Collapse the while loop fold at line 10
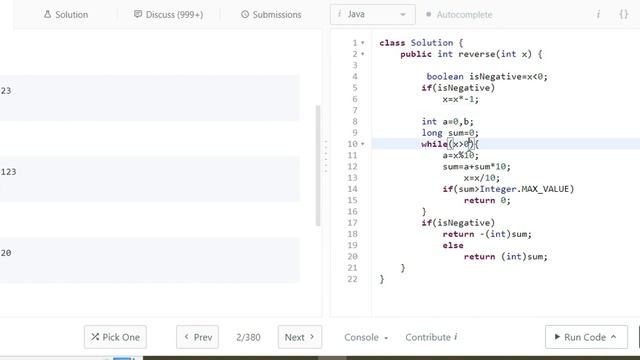Image resolution: width=640 pixels, height=360 pixels. pos(362,144)
